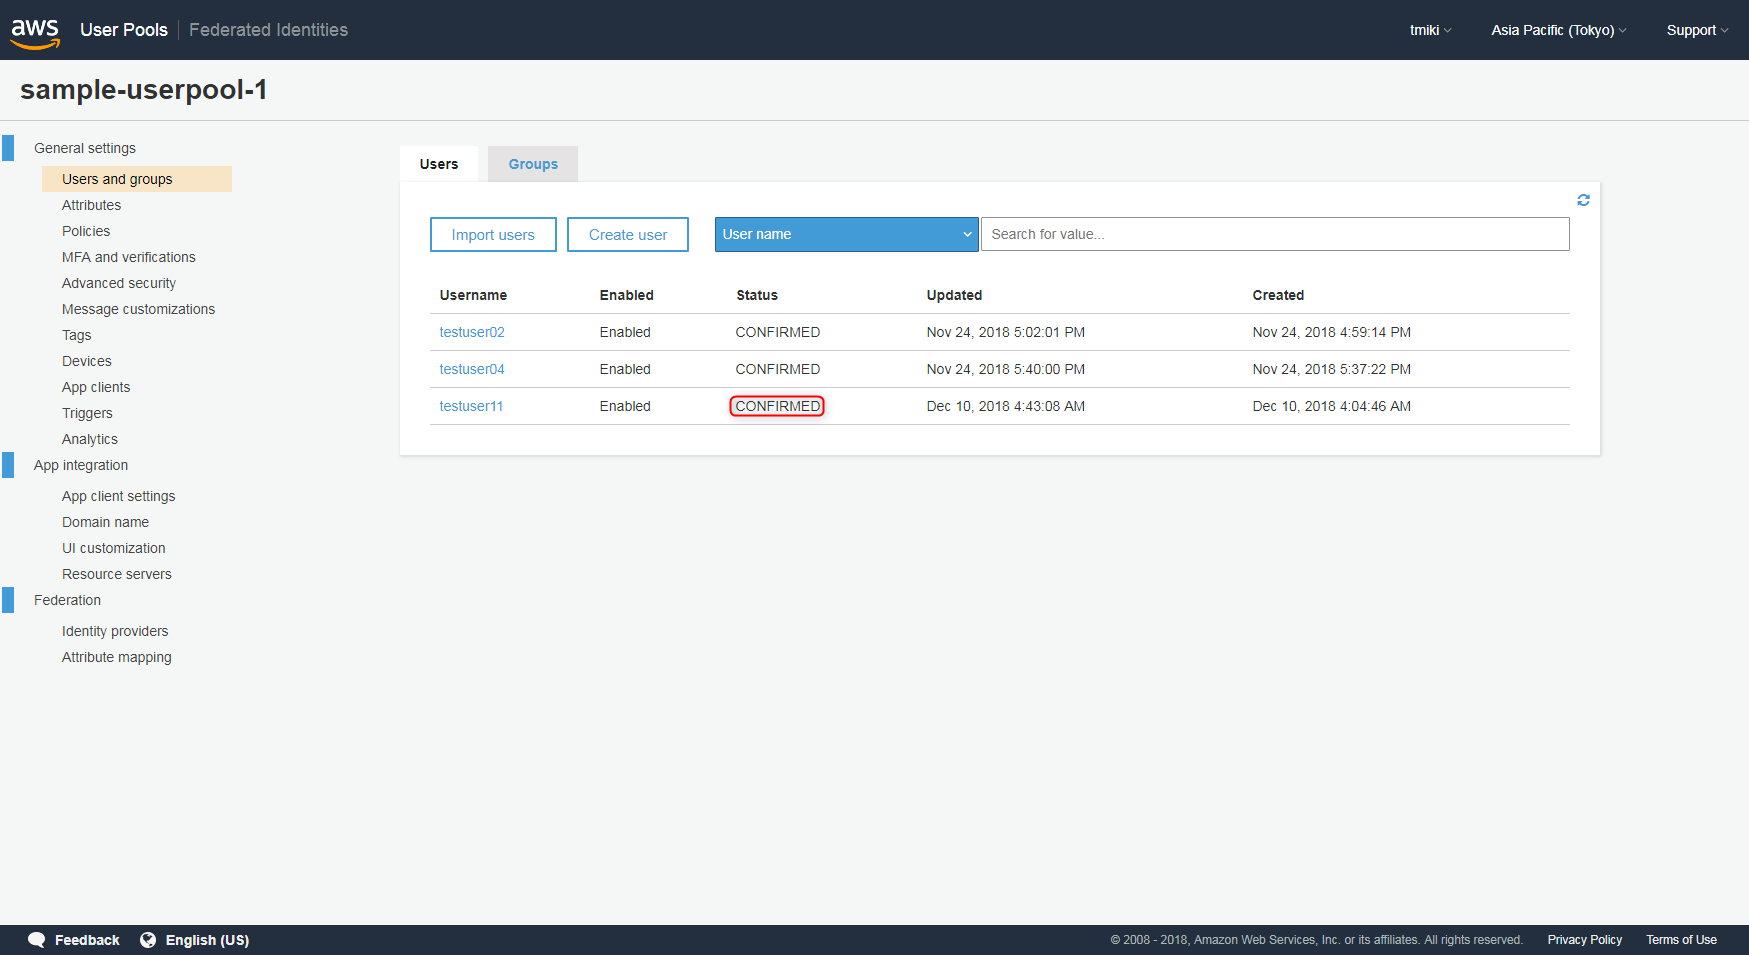Viewport: 1749px width, 955px height.
Task: Open the testuser11 user details
Action: [x=471, y=406]
